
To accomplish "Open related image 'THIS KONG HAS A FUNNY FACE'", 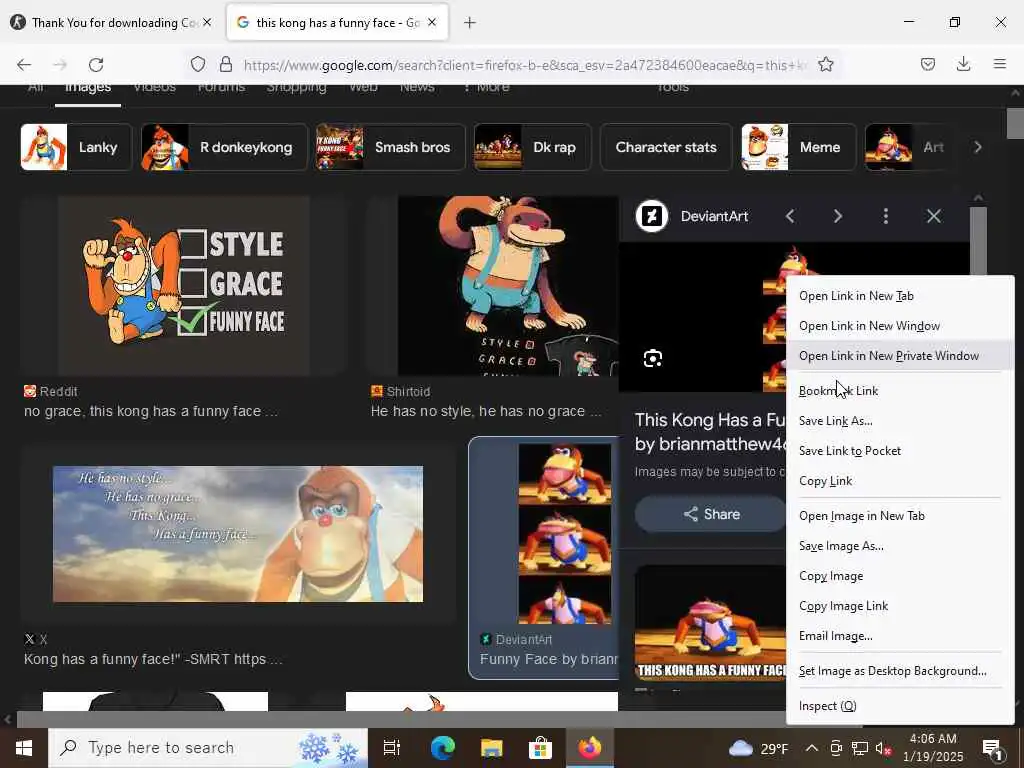I will [711, 624].
